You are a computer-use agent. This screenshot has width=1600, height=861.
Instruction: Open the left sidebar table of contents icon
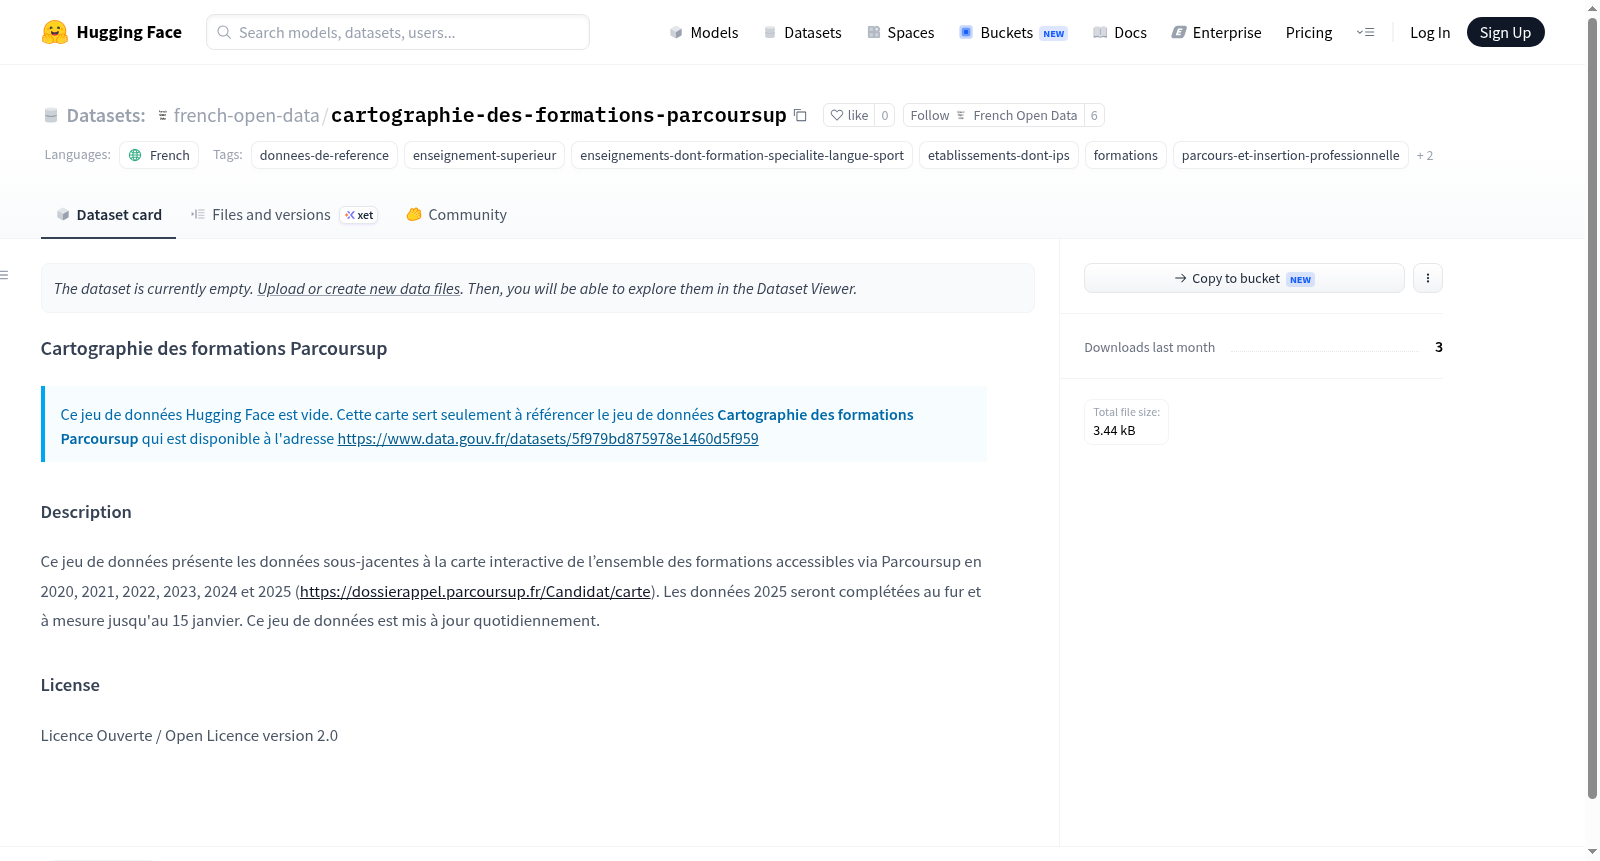click(5, 275)
